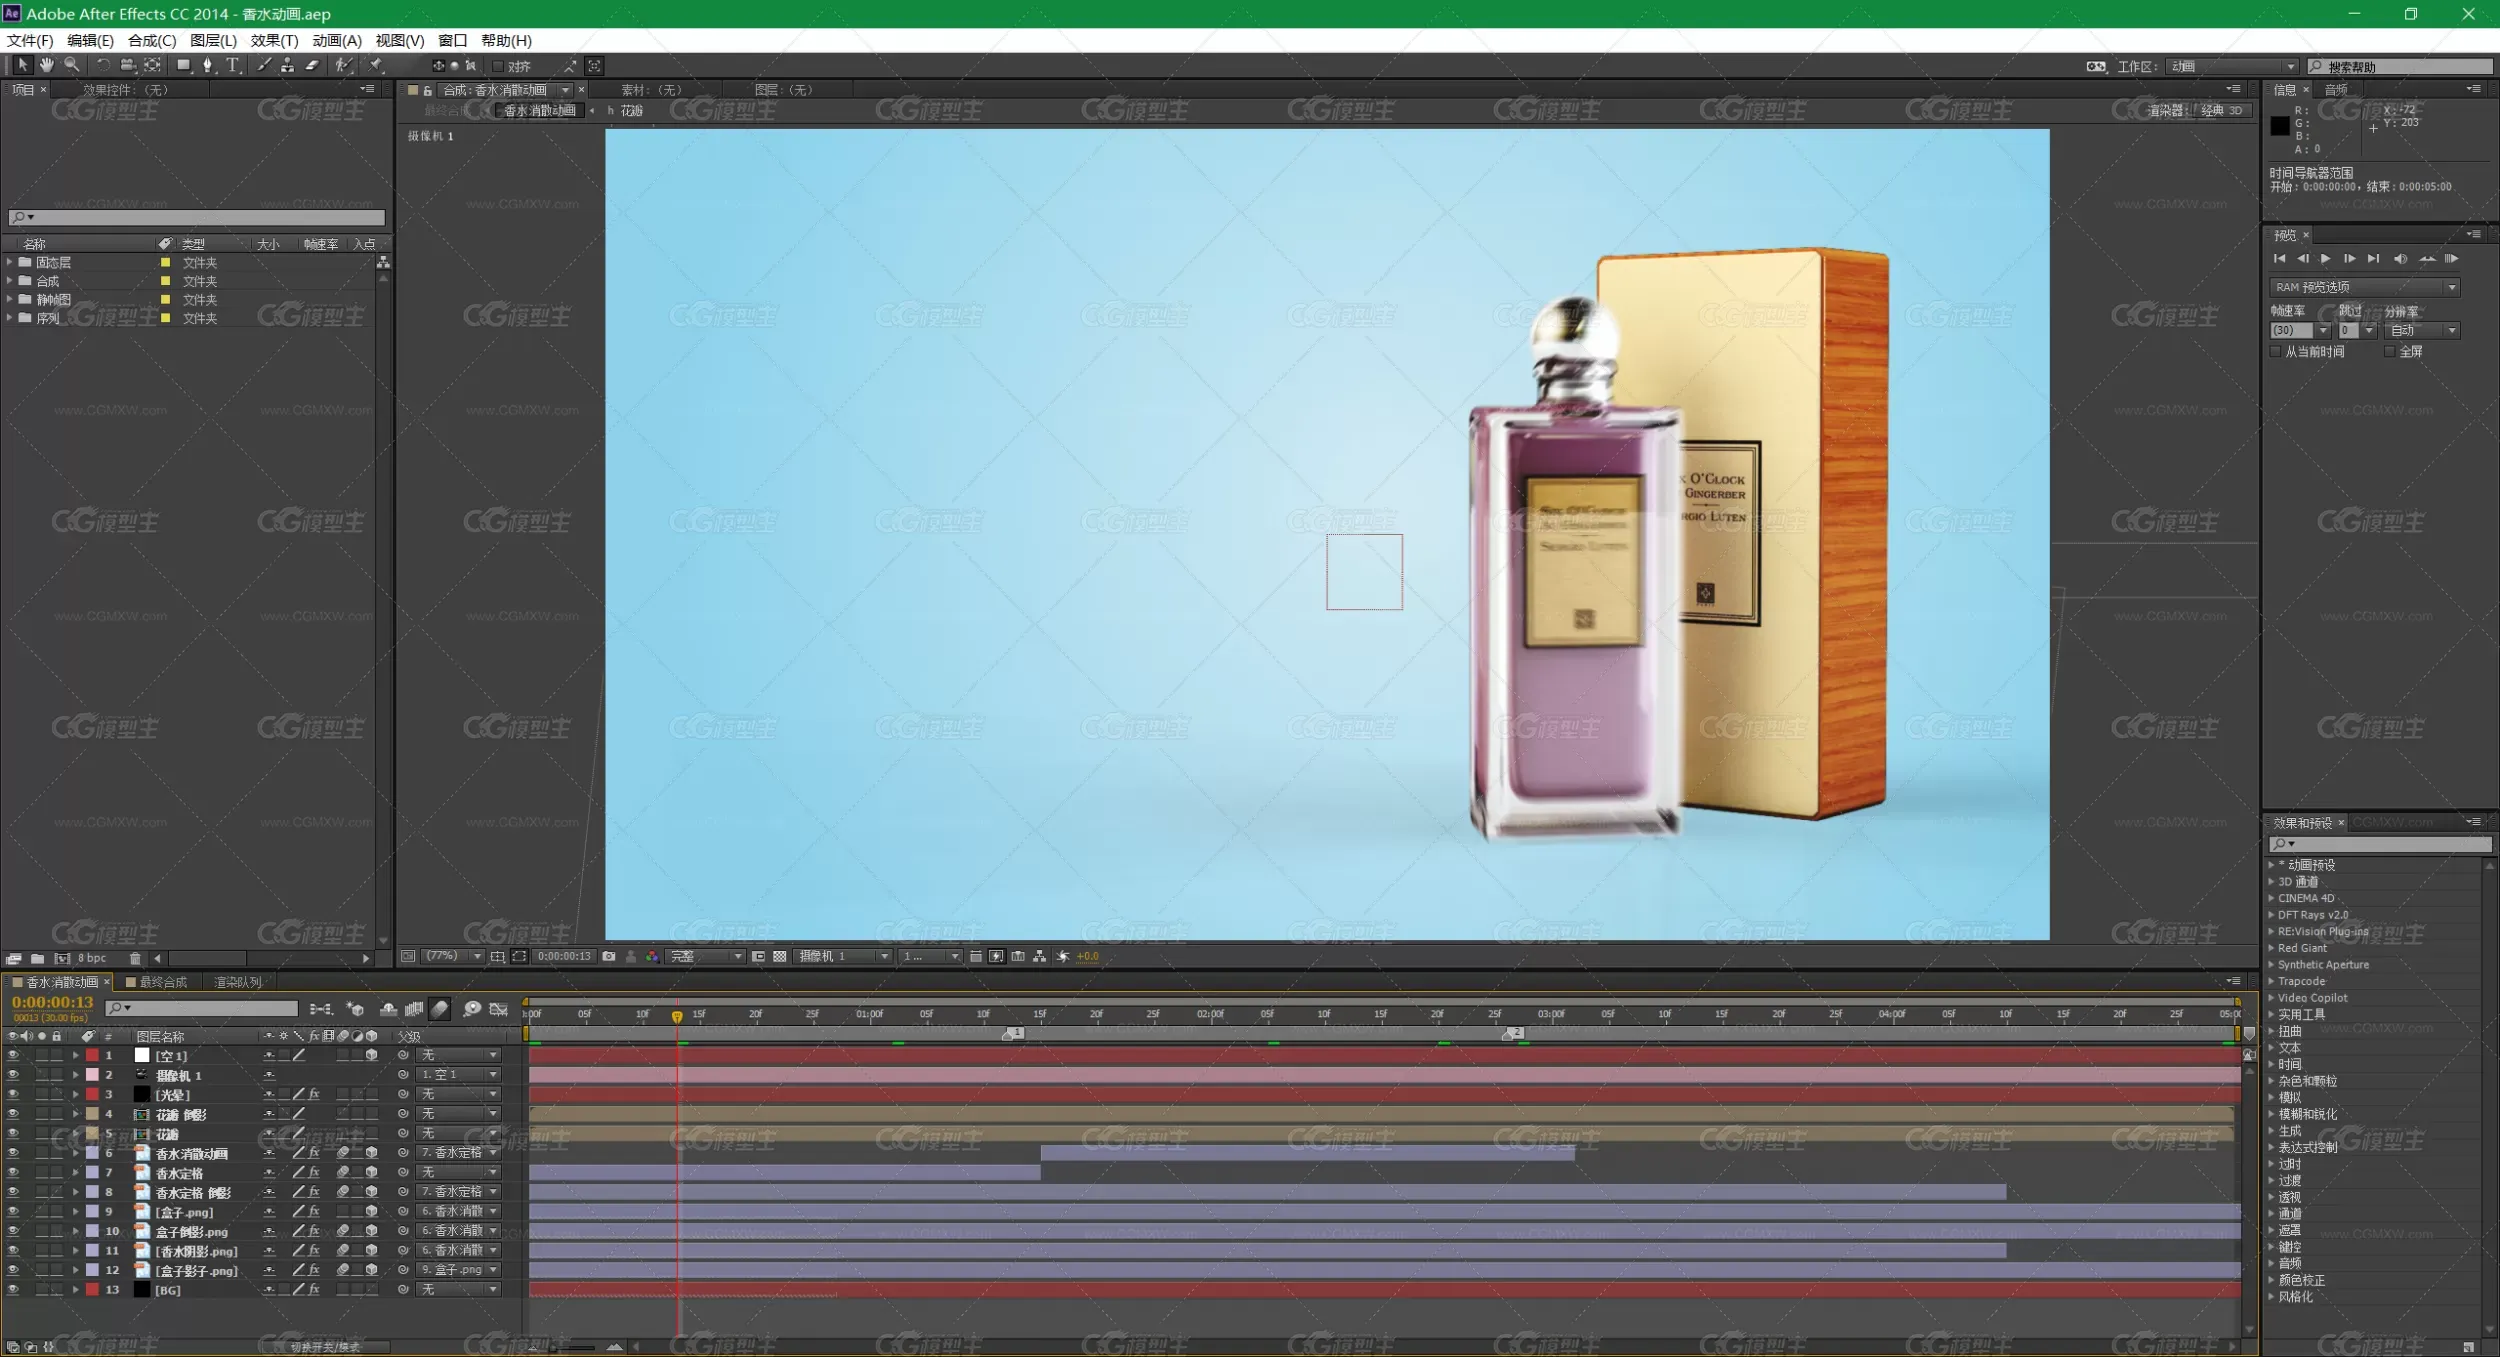Open the 效果(T) menu
Screen dimensions: 2500x1357
pyautogui.click(x=274, y=40)
